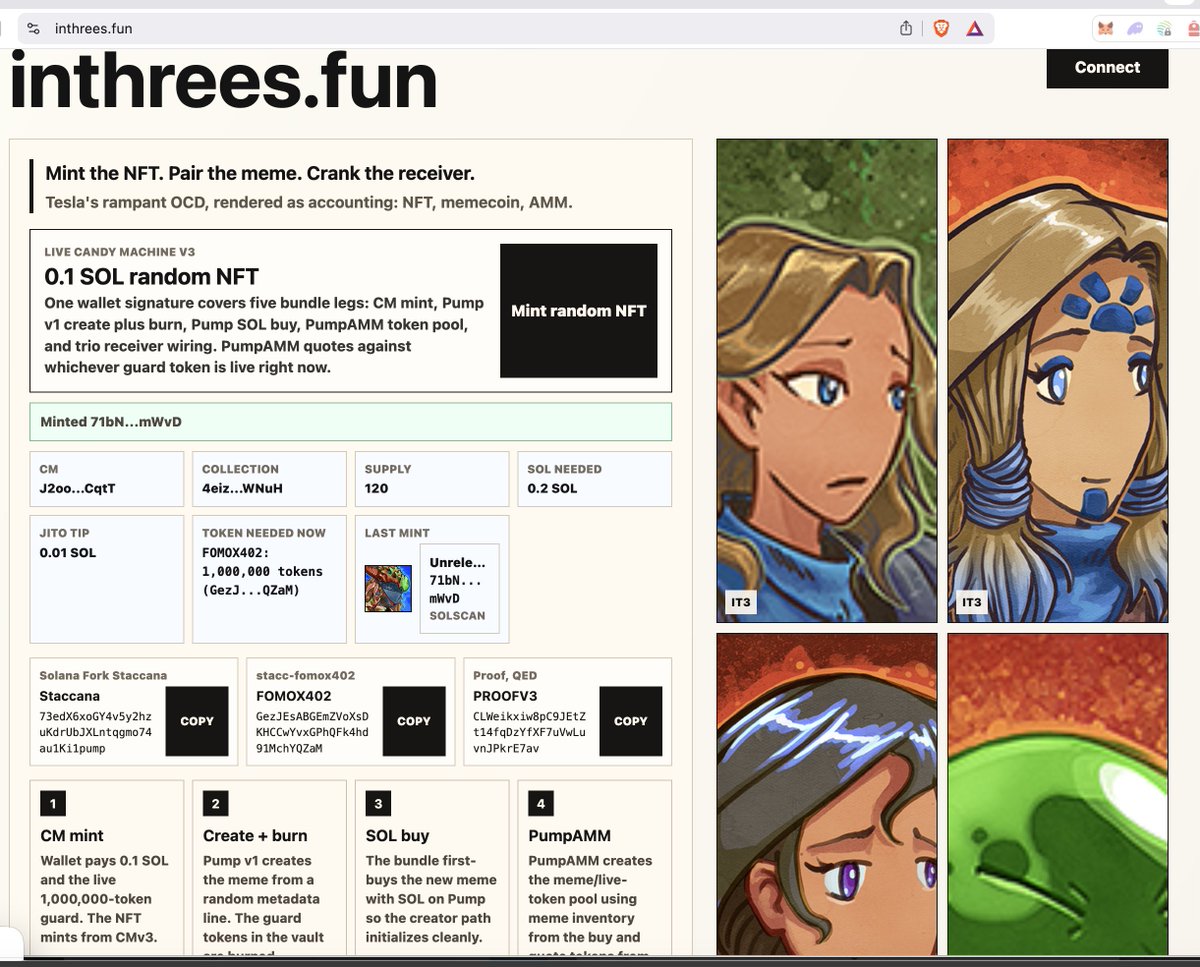Open the SOLSCAN link under last mint
This screenshot has height=967, width=1200.
tap(457, 616)
